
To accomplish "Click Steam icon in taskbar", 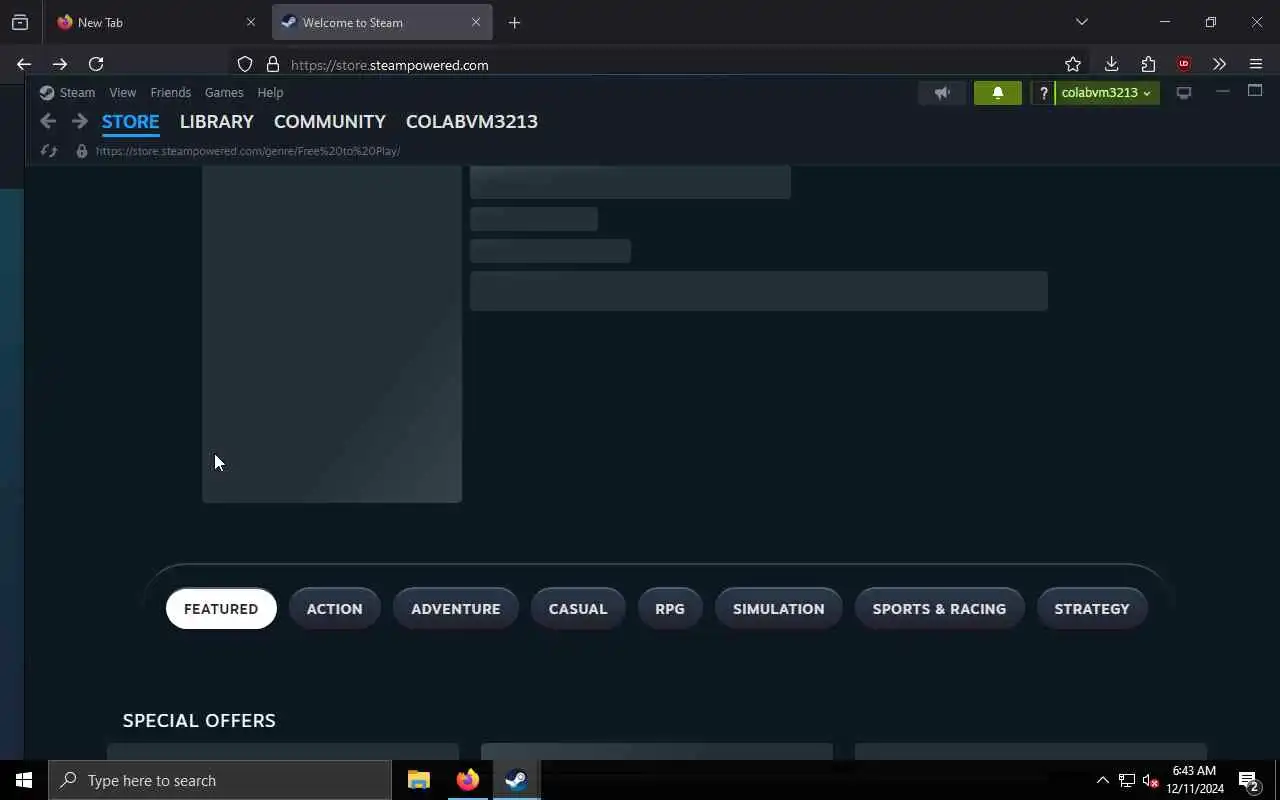I will click(516, 780).
